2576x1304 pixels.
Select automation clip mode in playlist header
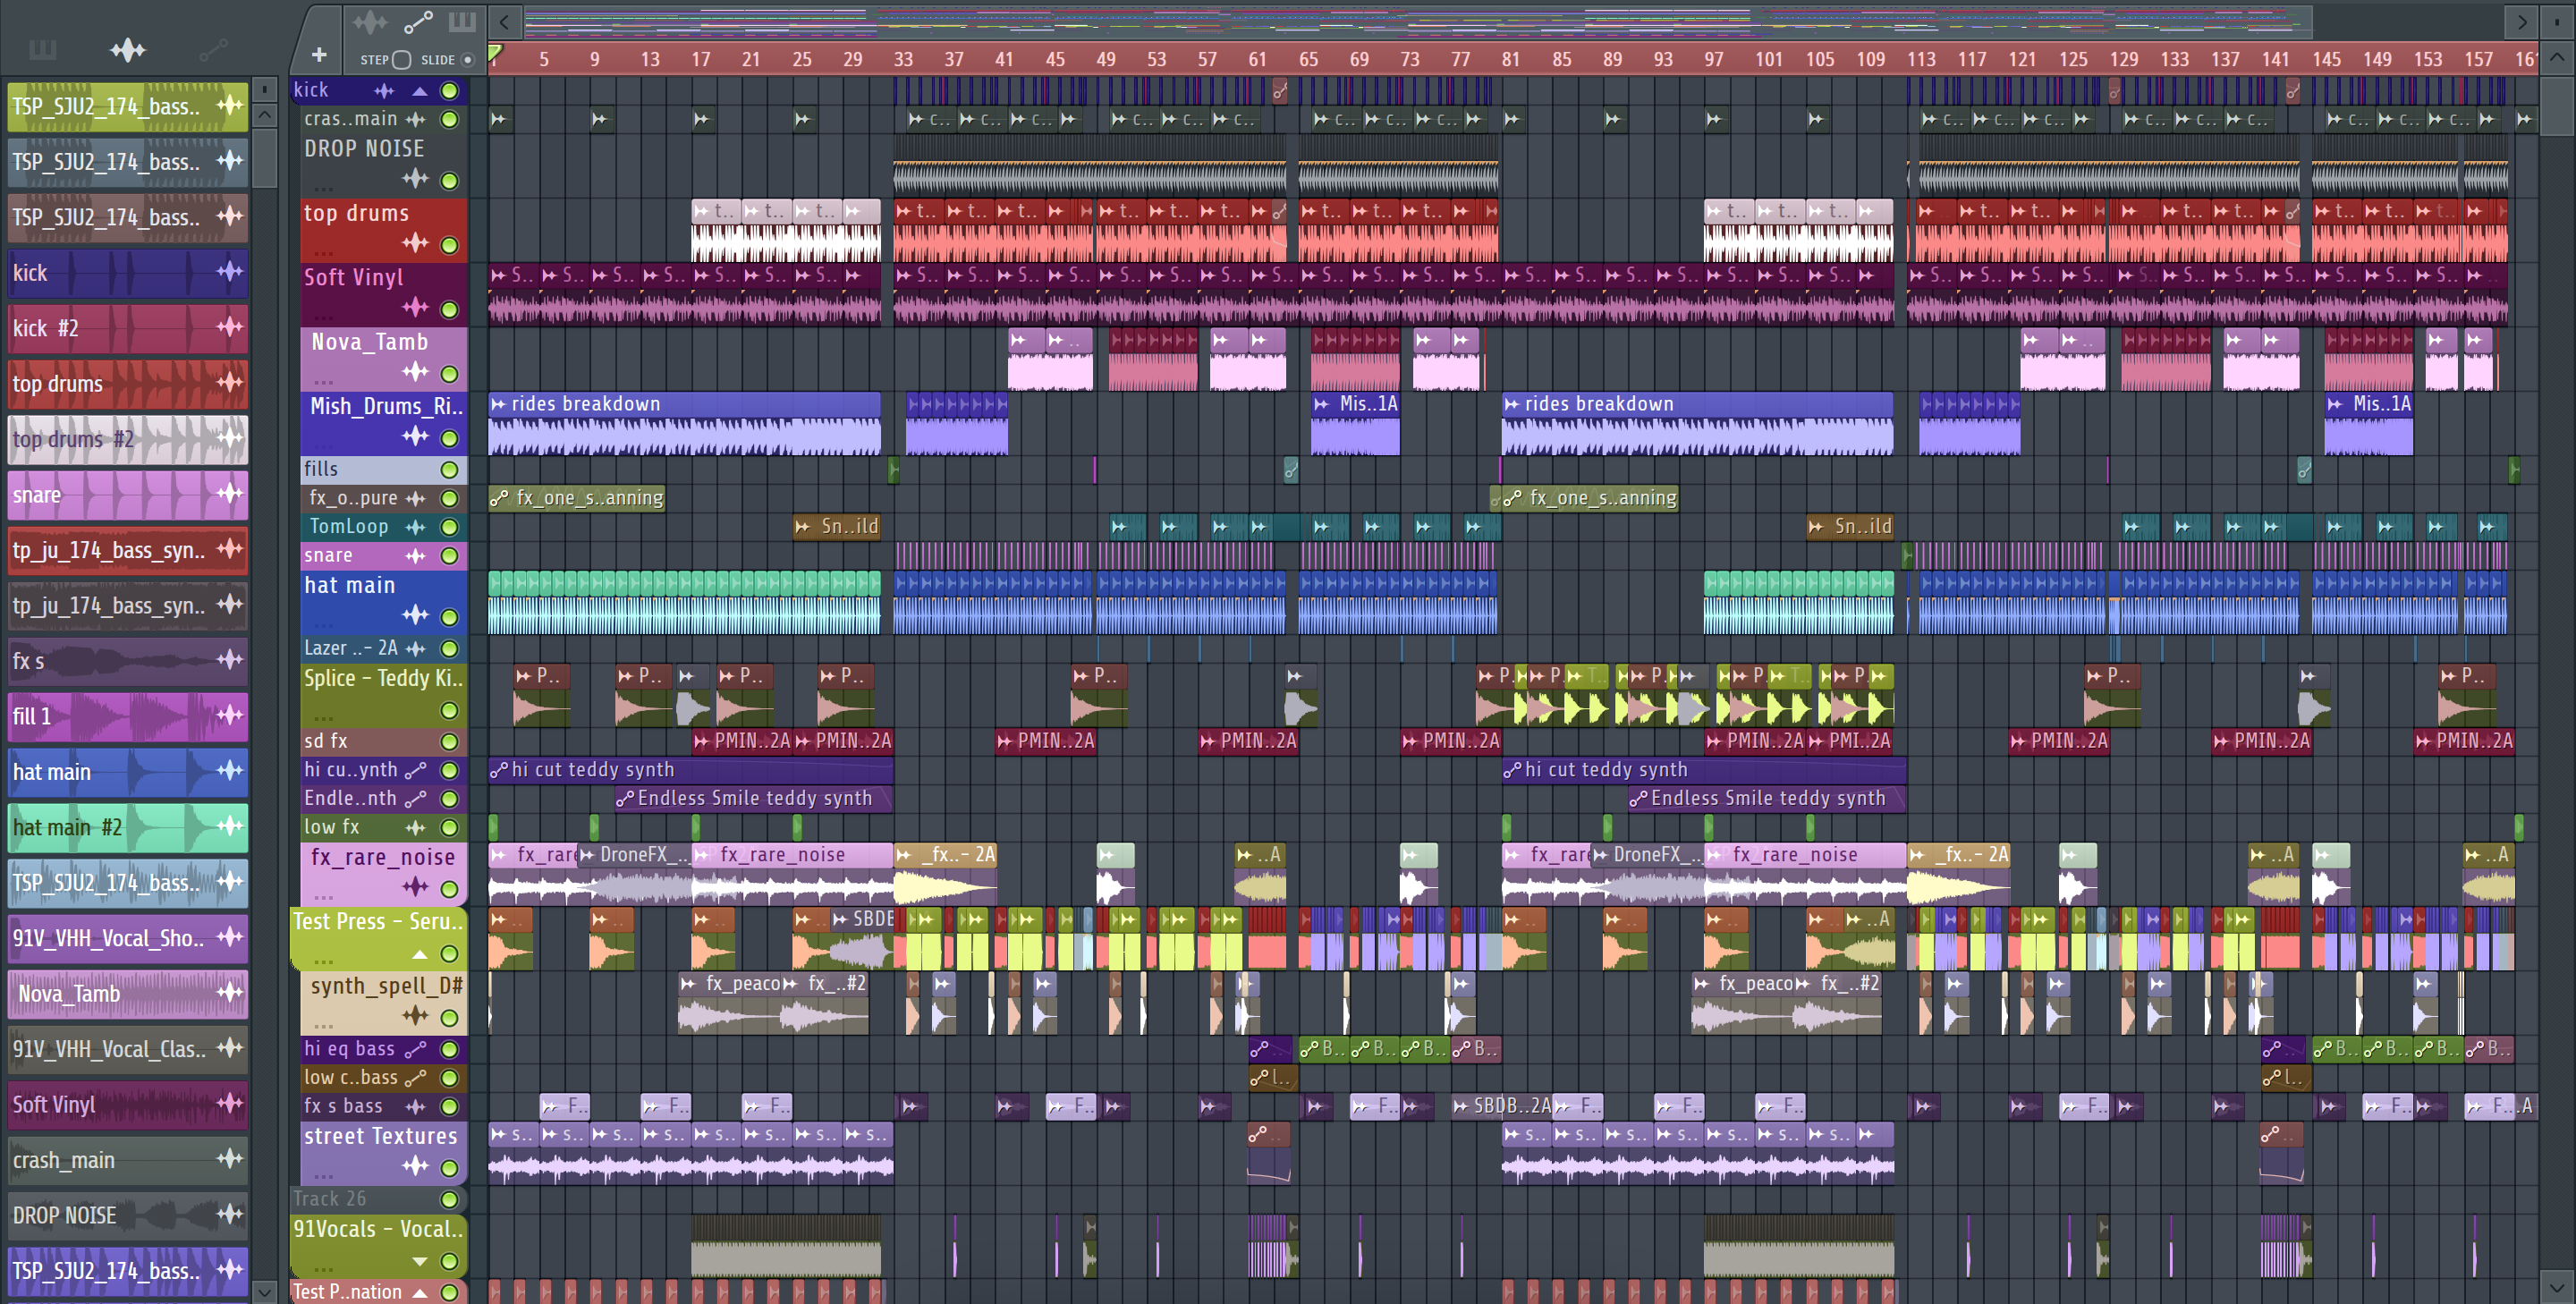[418, 21]
